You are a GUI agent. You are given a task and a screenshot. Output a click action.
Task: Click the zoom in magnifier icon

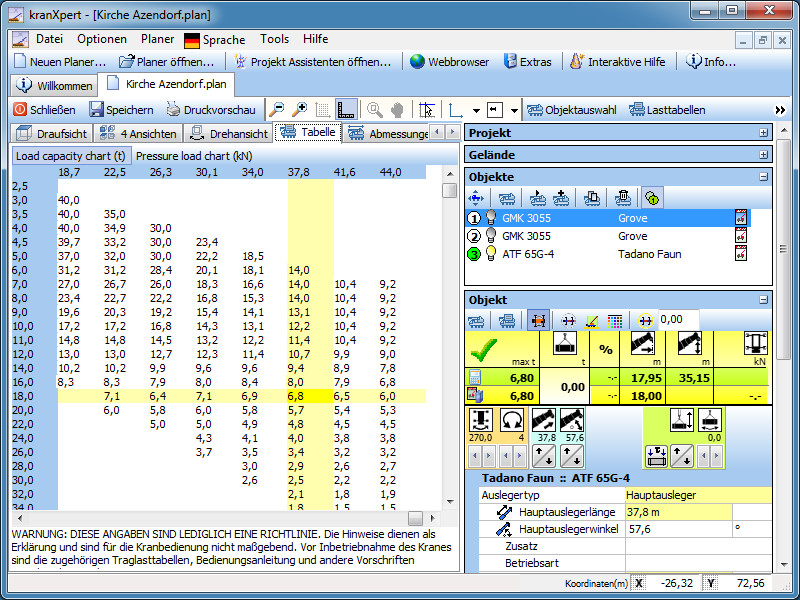(299, 110)
